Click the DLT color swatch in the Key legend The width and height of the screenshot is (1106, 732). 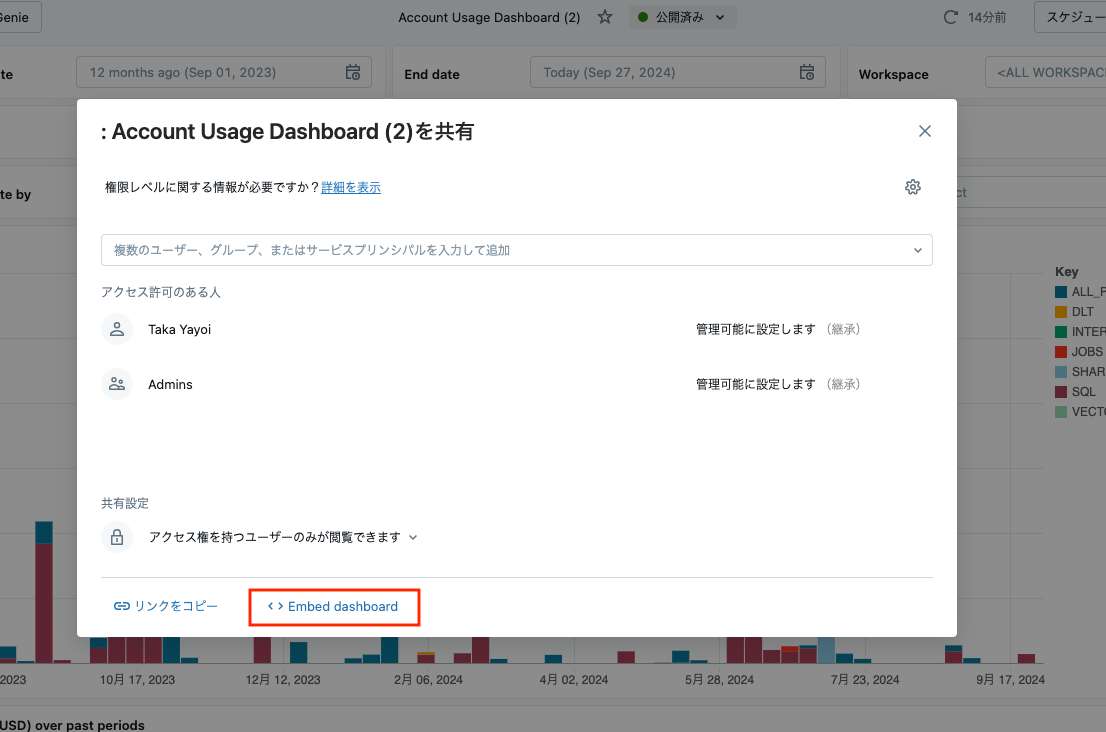[x=1063, y=311]
